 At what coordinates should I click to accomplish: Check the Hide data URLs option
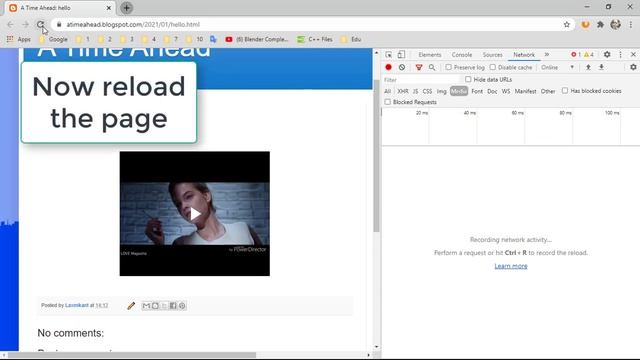tap(468, 79)
